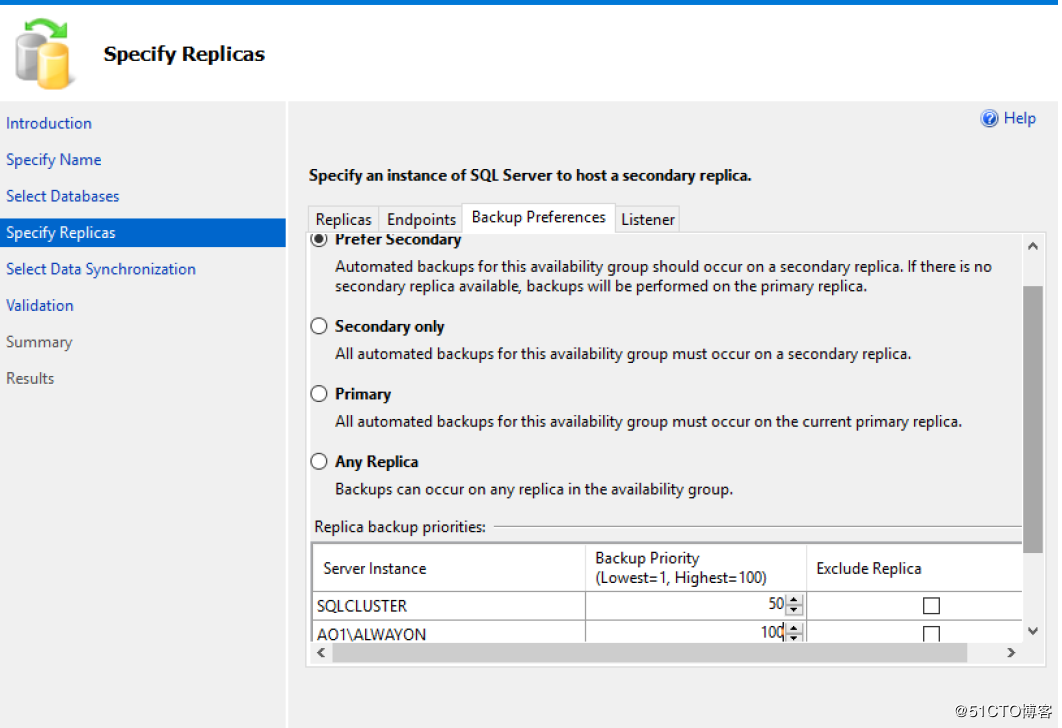Image resolution: width=1062 pixels, height=728 pixels.
Task: Select the Specify Replicas step
Action: [142, 232]
